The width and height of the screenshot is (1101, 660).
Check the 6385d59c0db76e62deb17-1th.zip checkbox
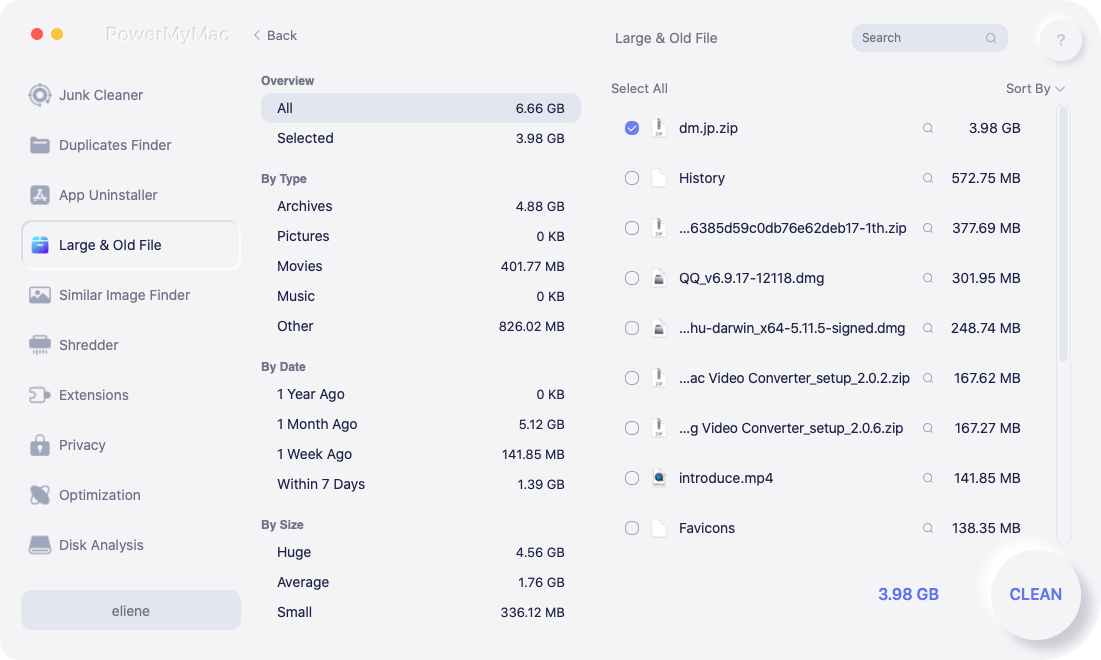[x=632, y=228]
